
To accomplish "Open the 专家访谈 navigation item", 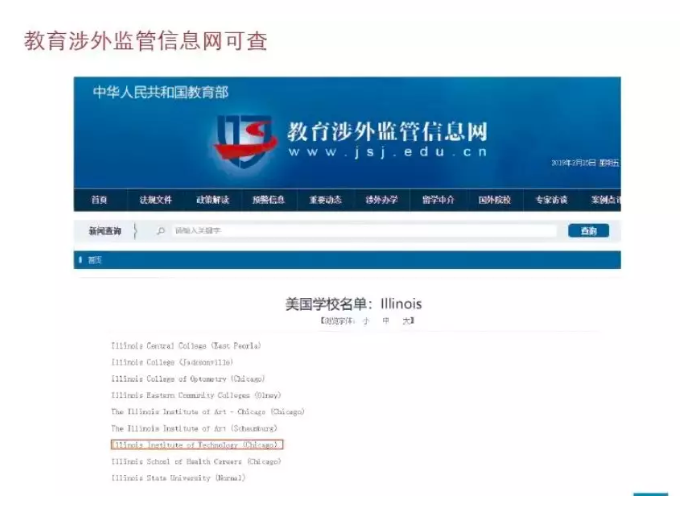I will click(551, 200).
